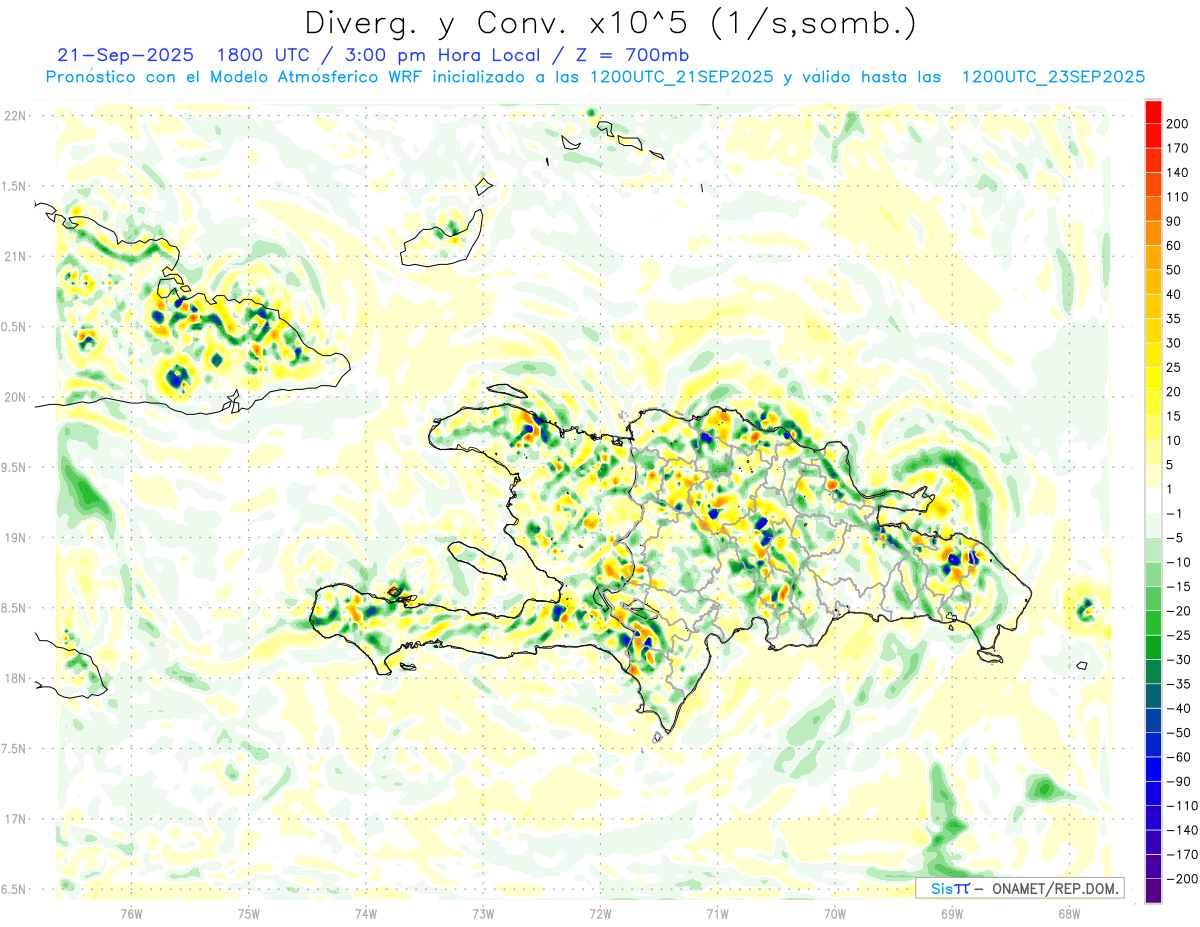The image size is (1200, 927).
Task: Click the '-200' color scale value
Action: tap(1181, 879)
